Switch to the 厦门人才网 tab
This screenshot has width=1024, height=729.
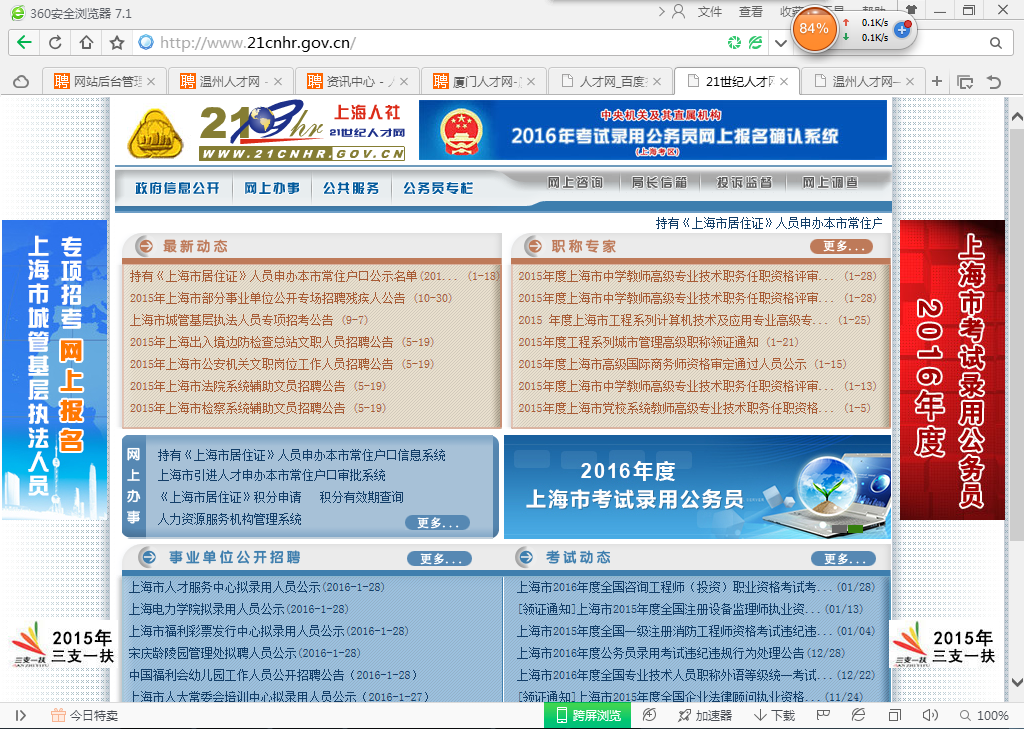click(483, 82)
